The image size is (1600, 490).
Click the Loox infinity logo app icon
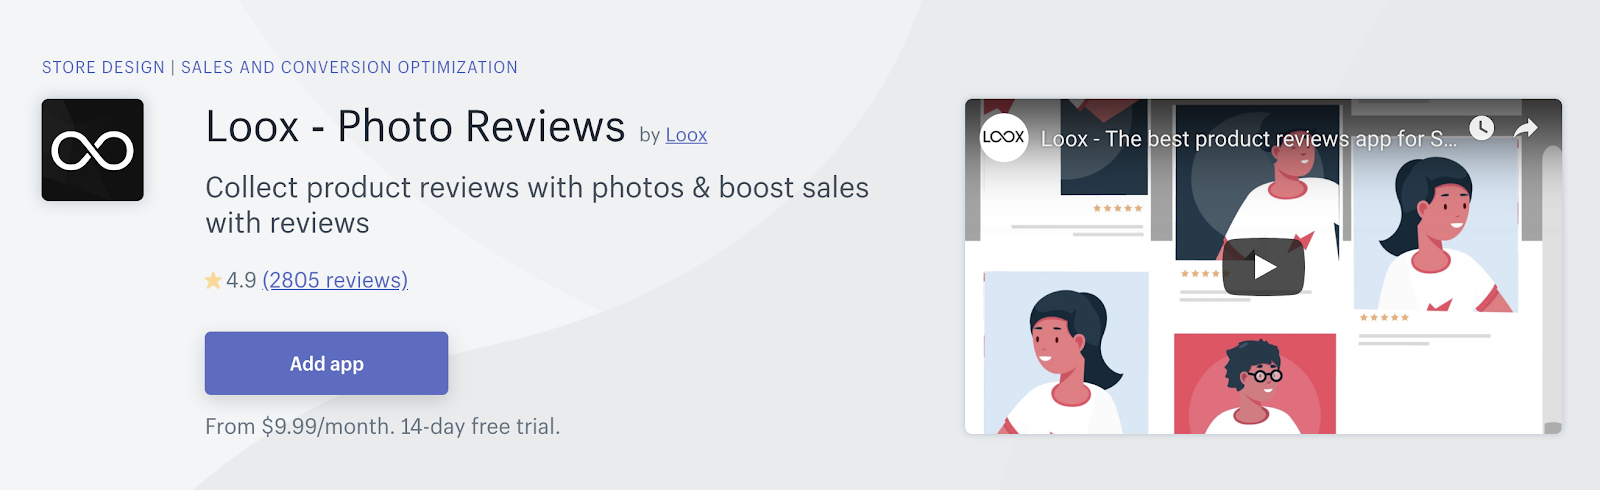pos(92,150)
